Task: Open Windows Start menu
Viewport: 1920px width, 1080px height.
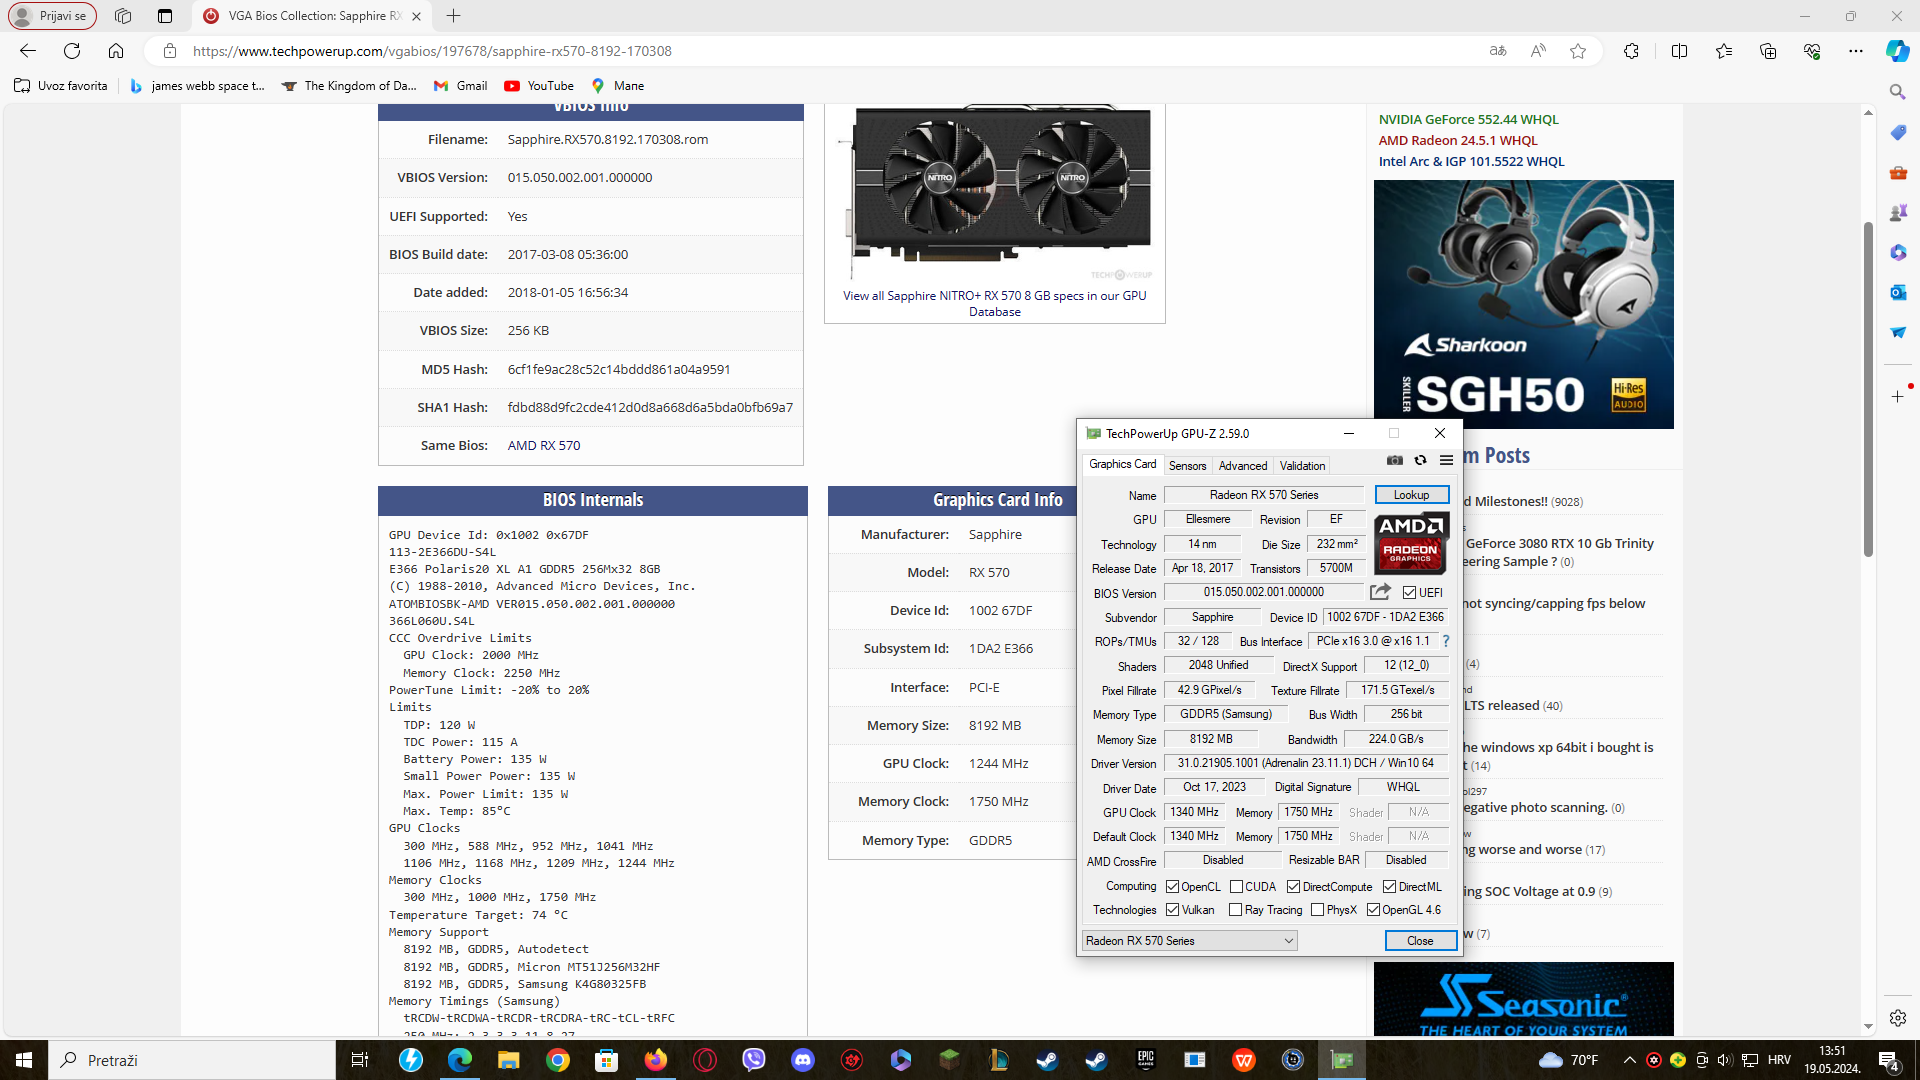Action: (x=24, y=1060)
